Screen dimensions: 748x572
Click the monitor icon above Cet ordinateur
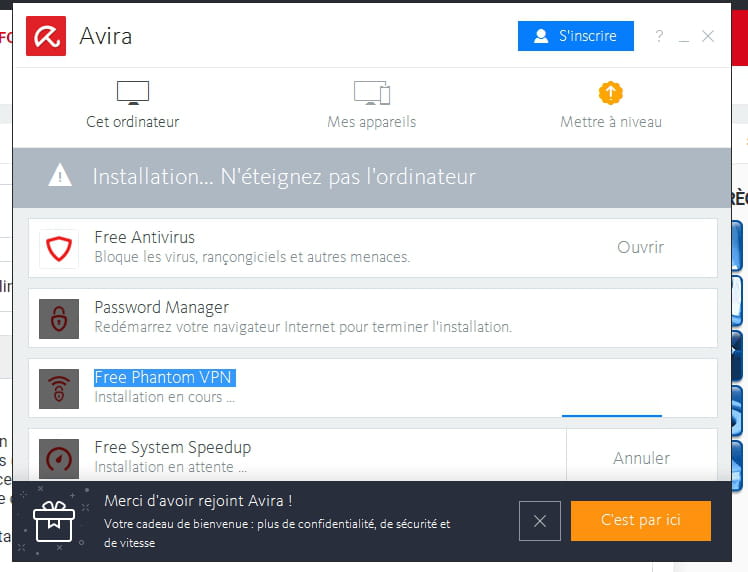[x=133, y=93]
